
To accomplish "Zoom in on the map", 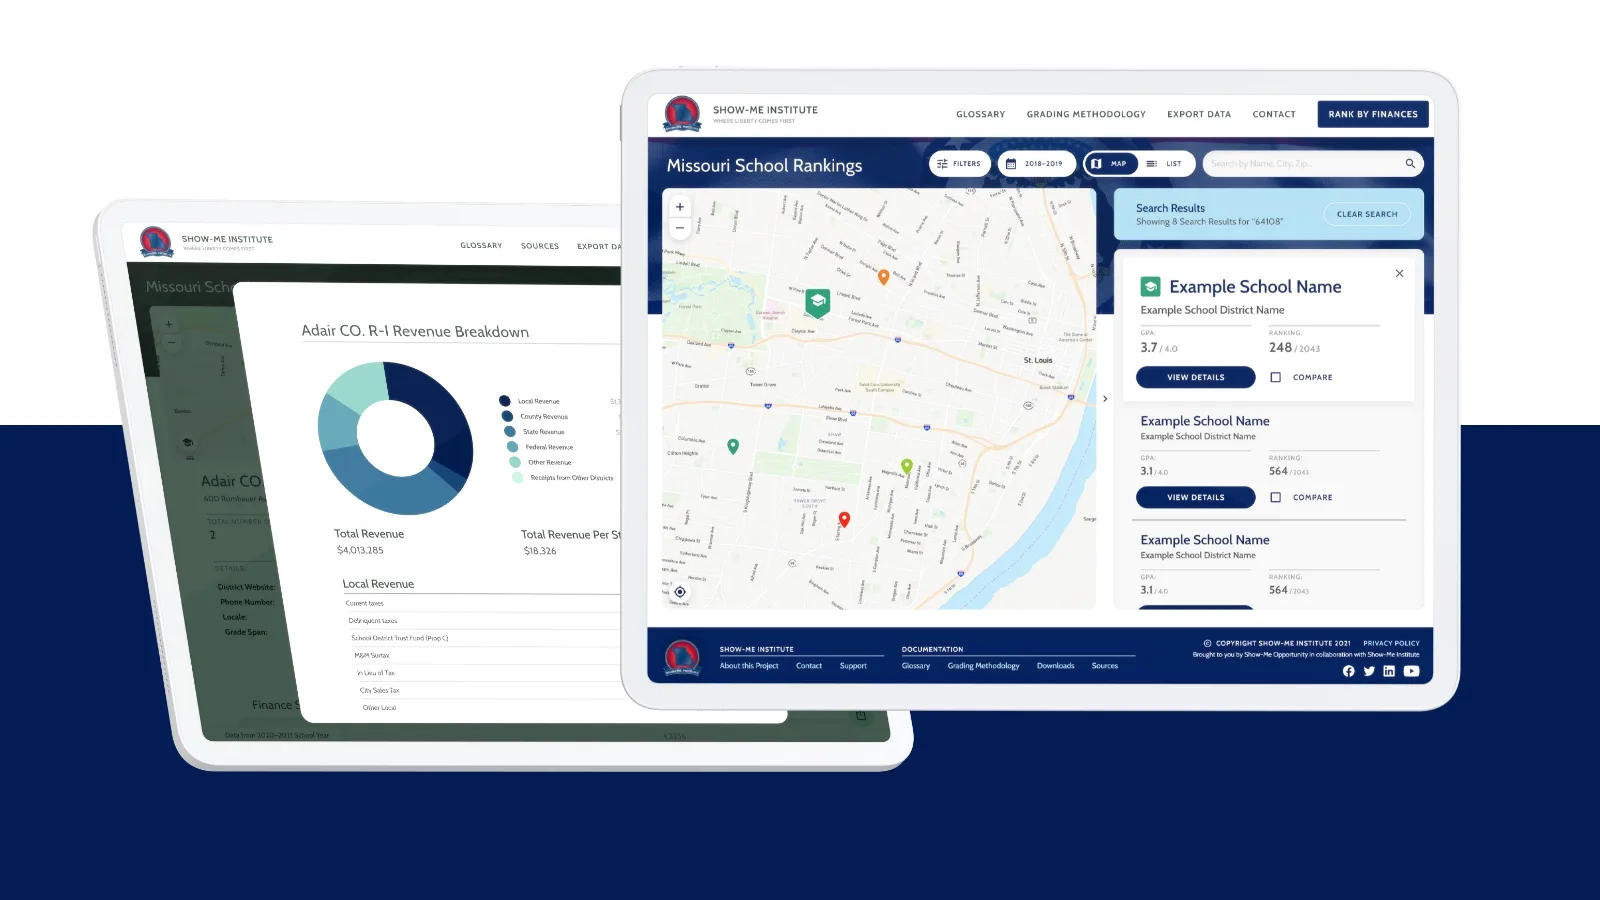I will pyautogui.click(x=680, y=207).
